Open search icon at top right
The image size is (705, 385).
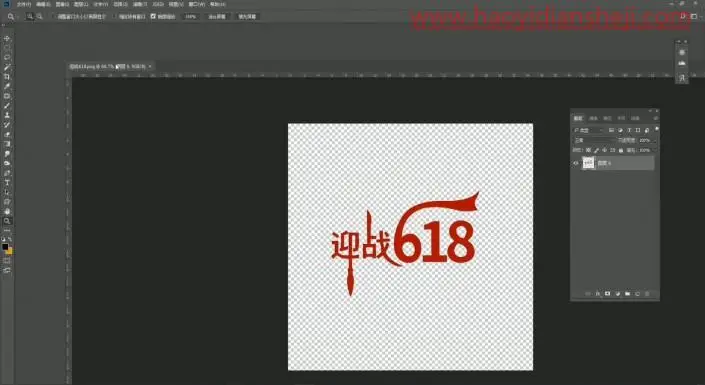683,16
